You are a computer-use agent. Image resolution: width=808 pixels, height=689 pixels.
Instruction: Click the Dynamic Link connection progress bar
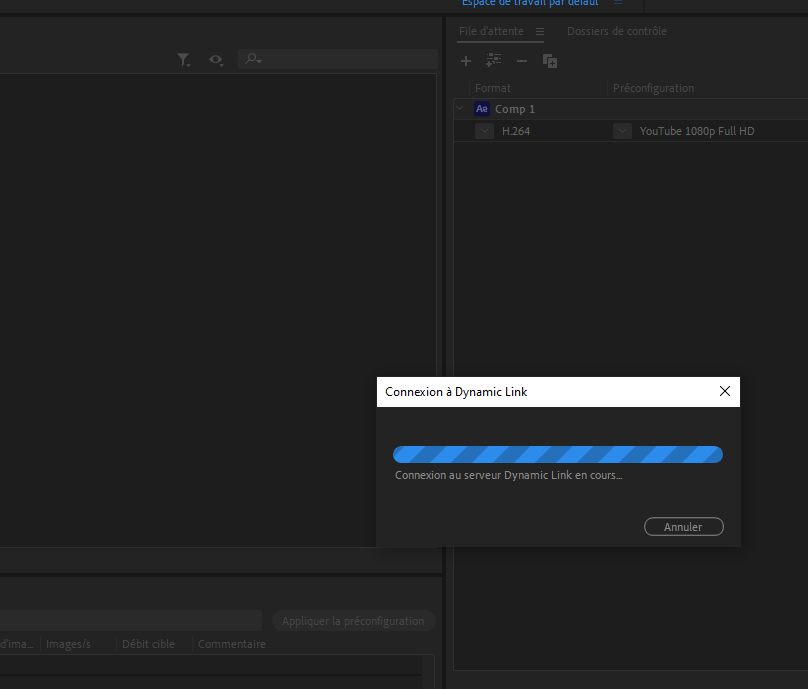[x=558, y=455]
